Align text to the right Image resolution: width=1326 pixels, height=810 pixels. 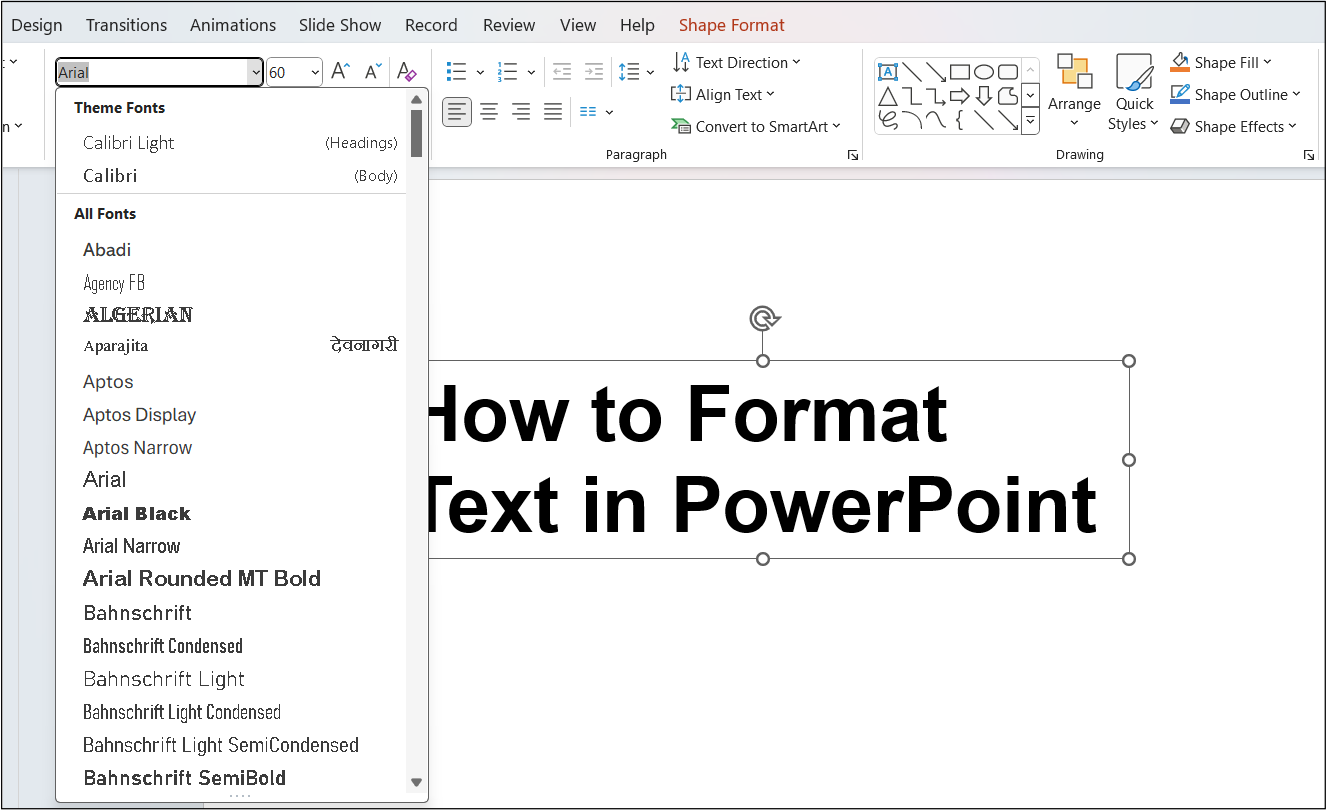pos(521,111)
